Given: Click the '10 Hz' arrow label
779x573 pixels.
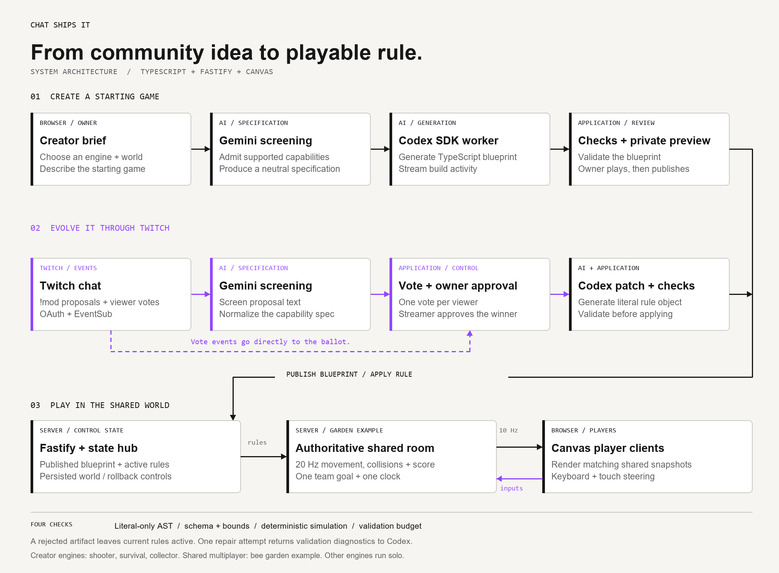Looking at the screenshot, I should click(508, 430).
